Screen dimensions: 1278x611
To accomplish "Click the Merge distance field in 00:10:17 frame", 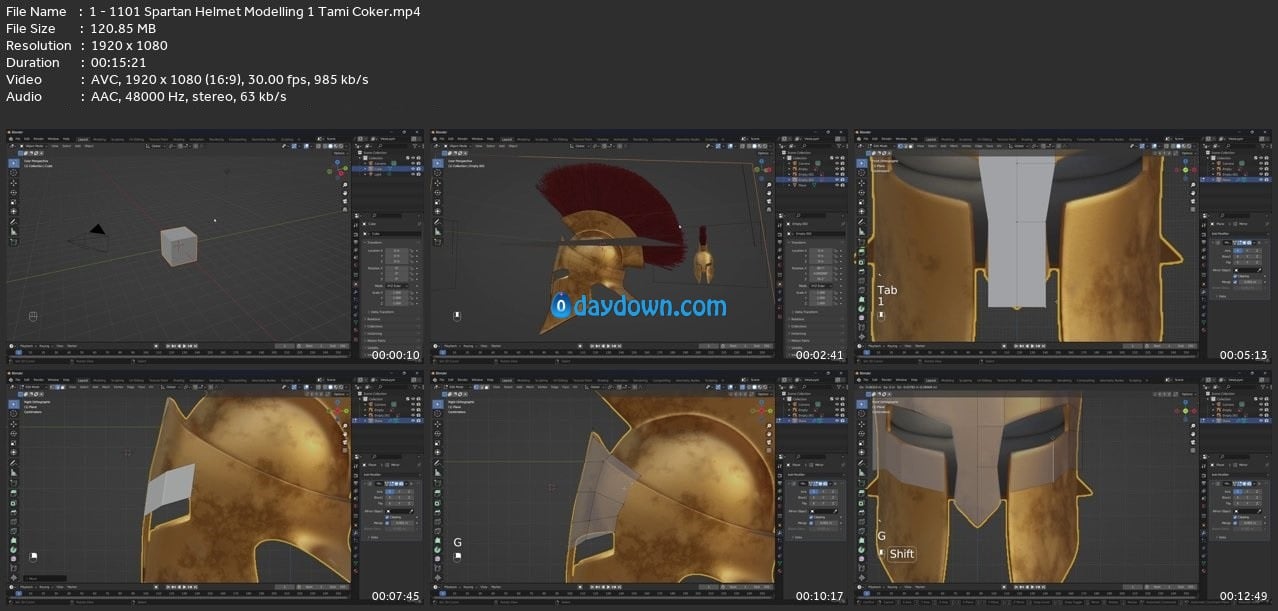I will [827, 523].
